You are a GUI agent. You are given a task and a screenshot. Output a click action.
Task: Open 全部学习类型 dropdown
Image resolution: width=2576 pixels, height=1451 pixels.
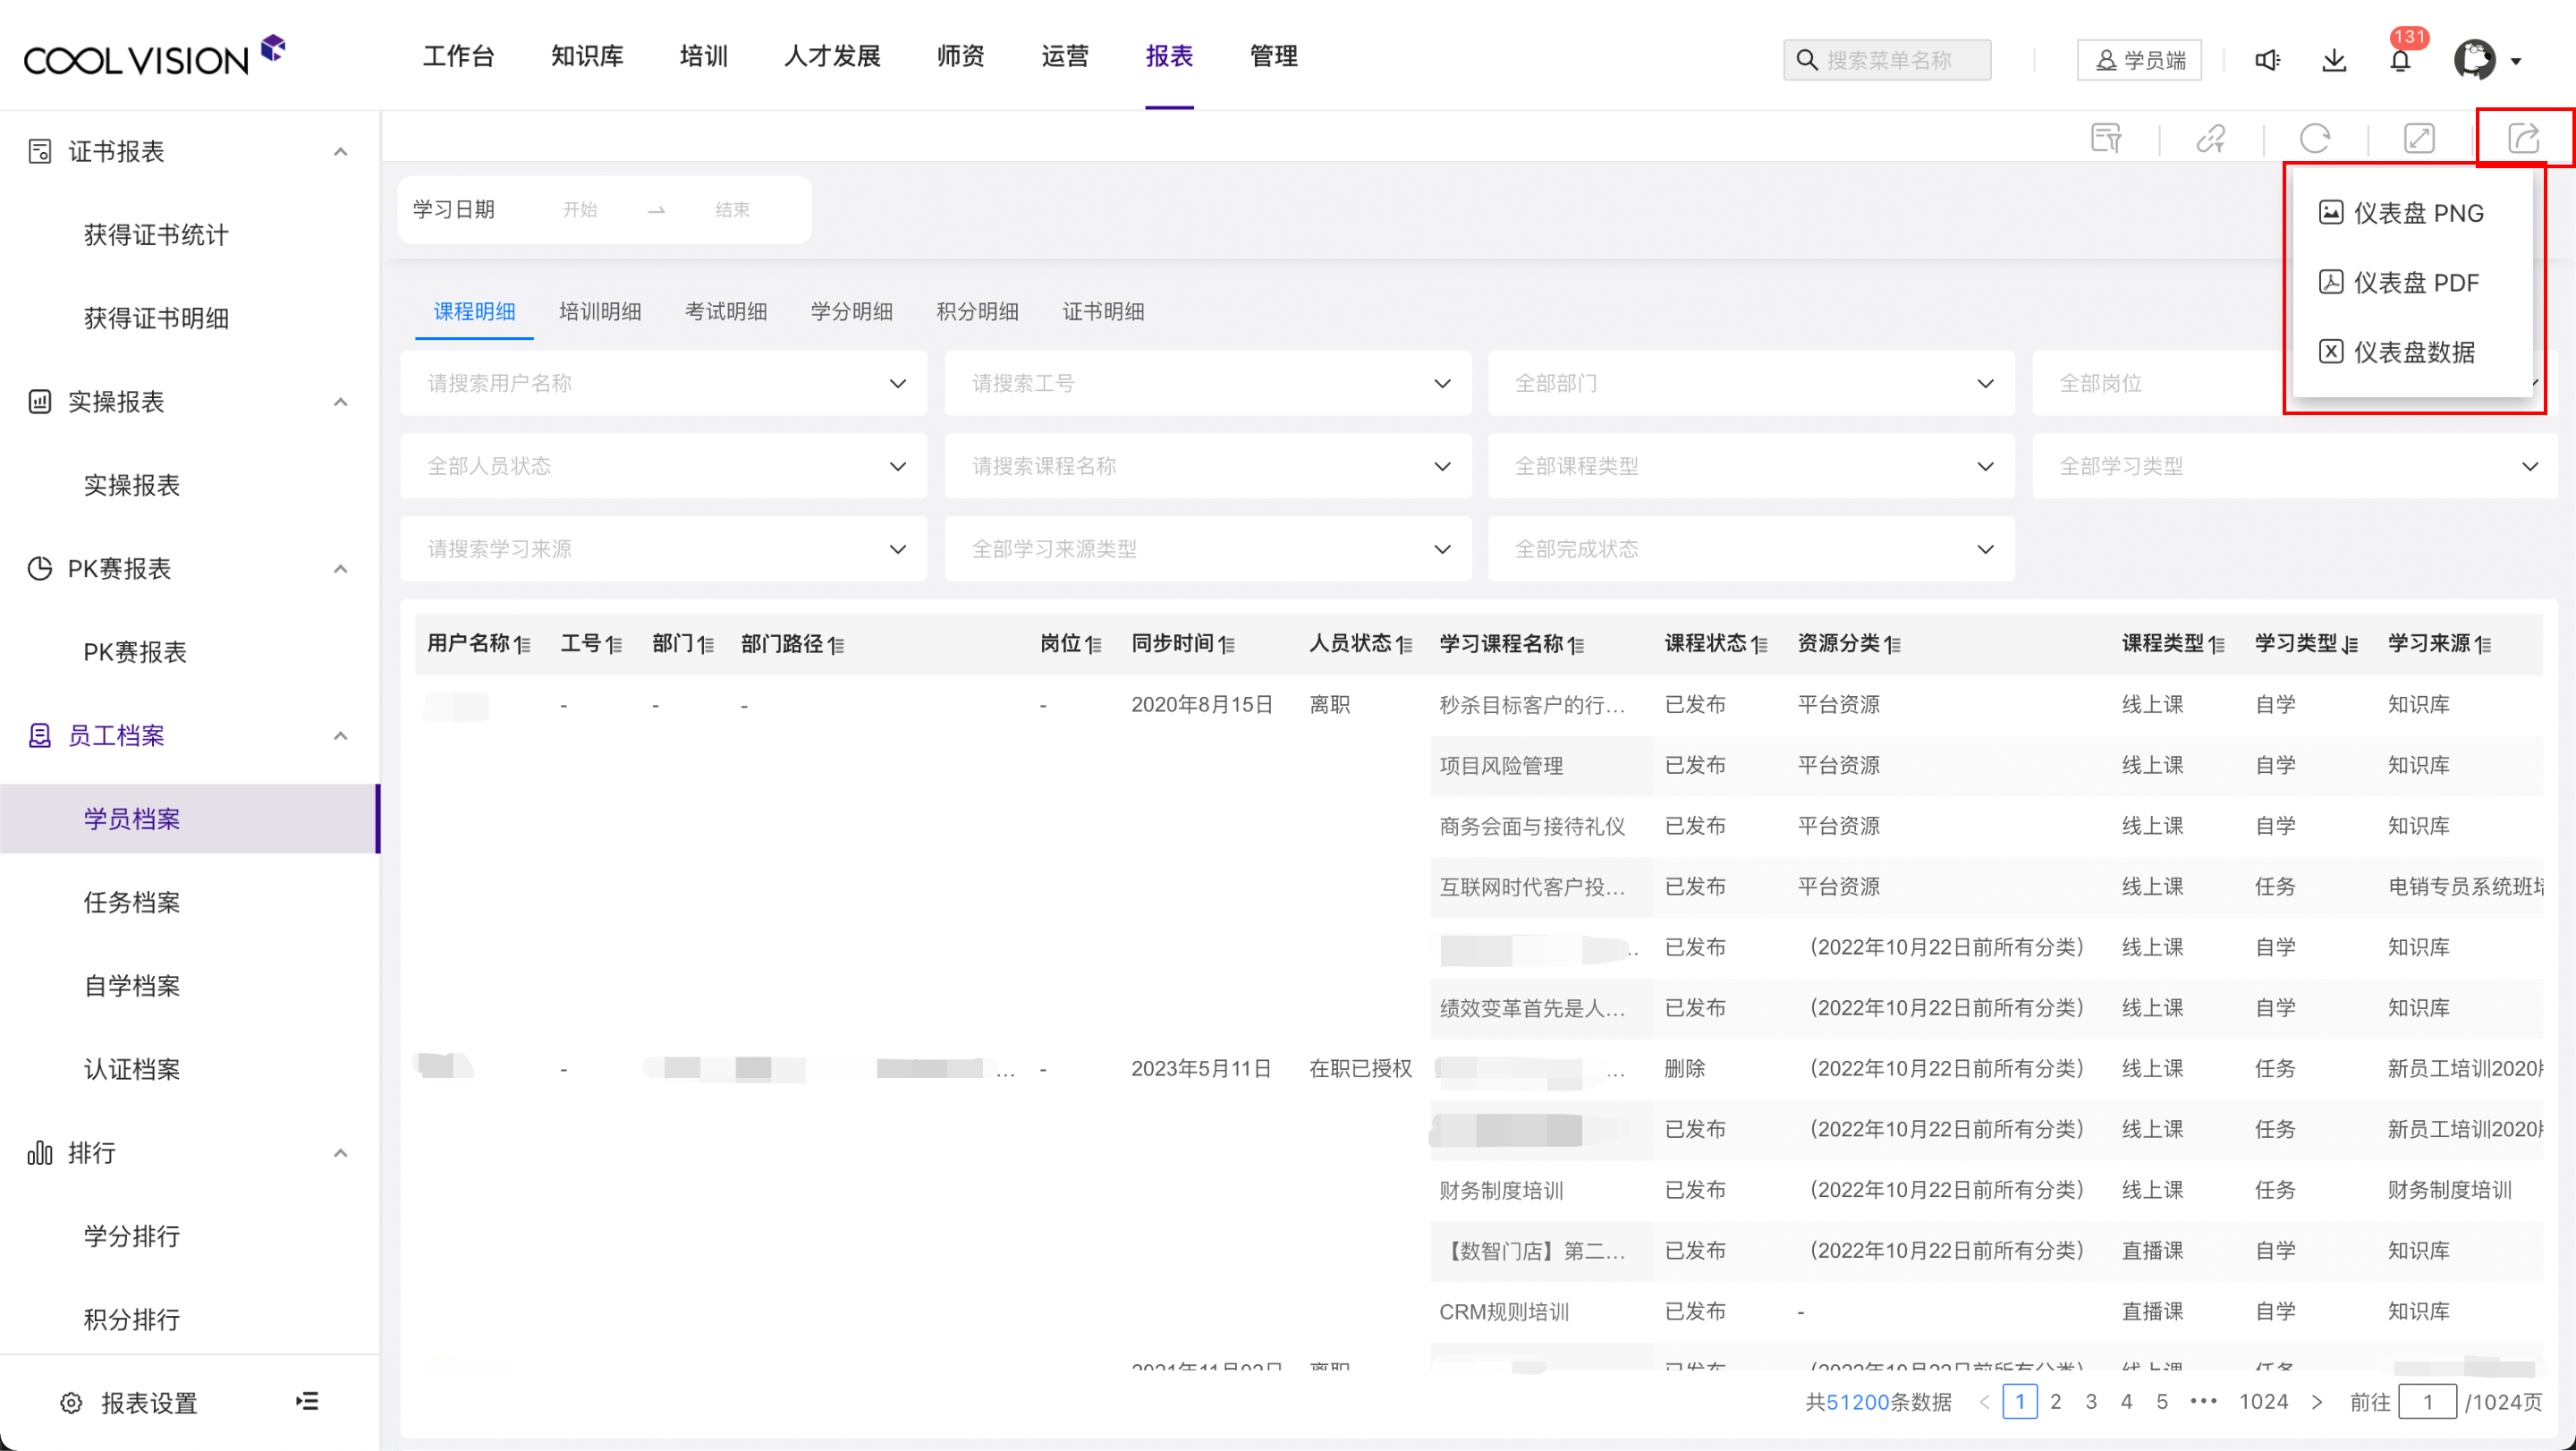point(2295,466)
